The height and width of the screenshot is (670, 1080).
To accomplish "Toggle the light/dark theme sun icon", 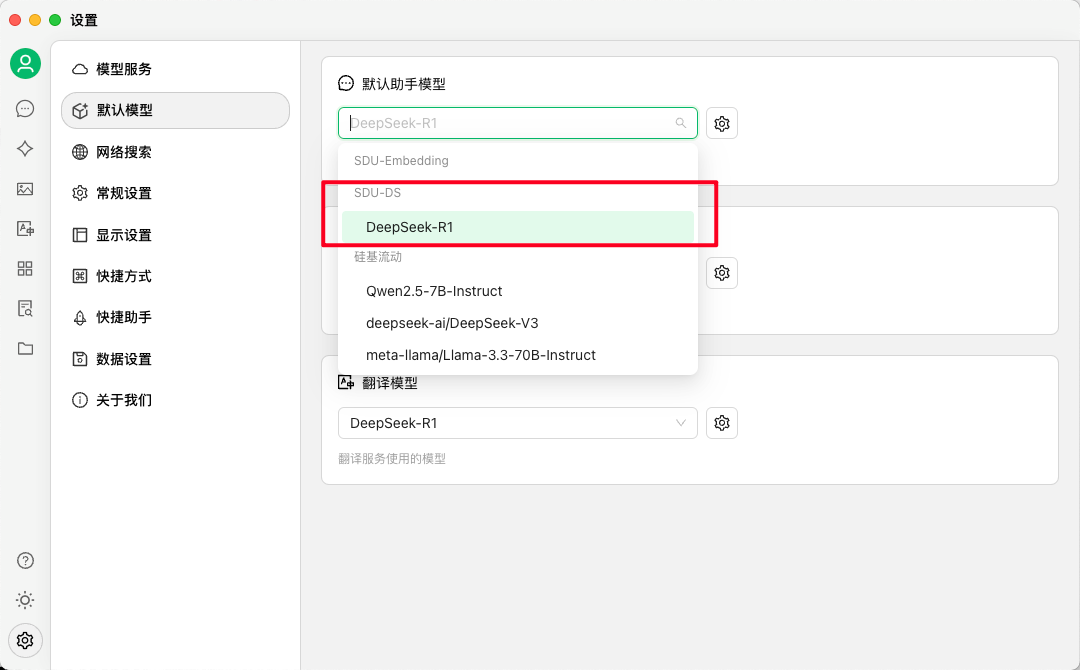I will (x=25, y=600).
